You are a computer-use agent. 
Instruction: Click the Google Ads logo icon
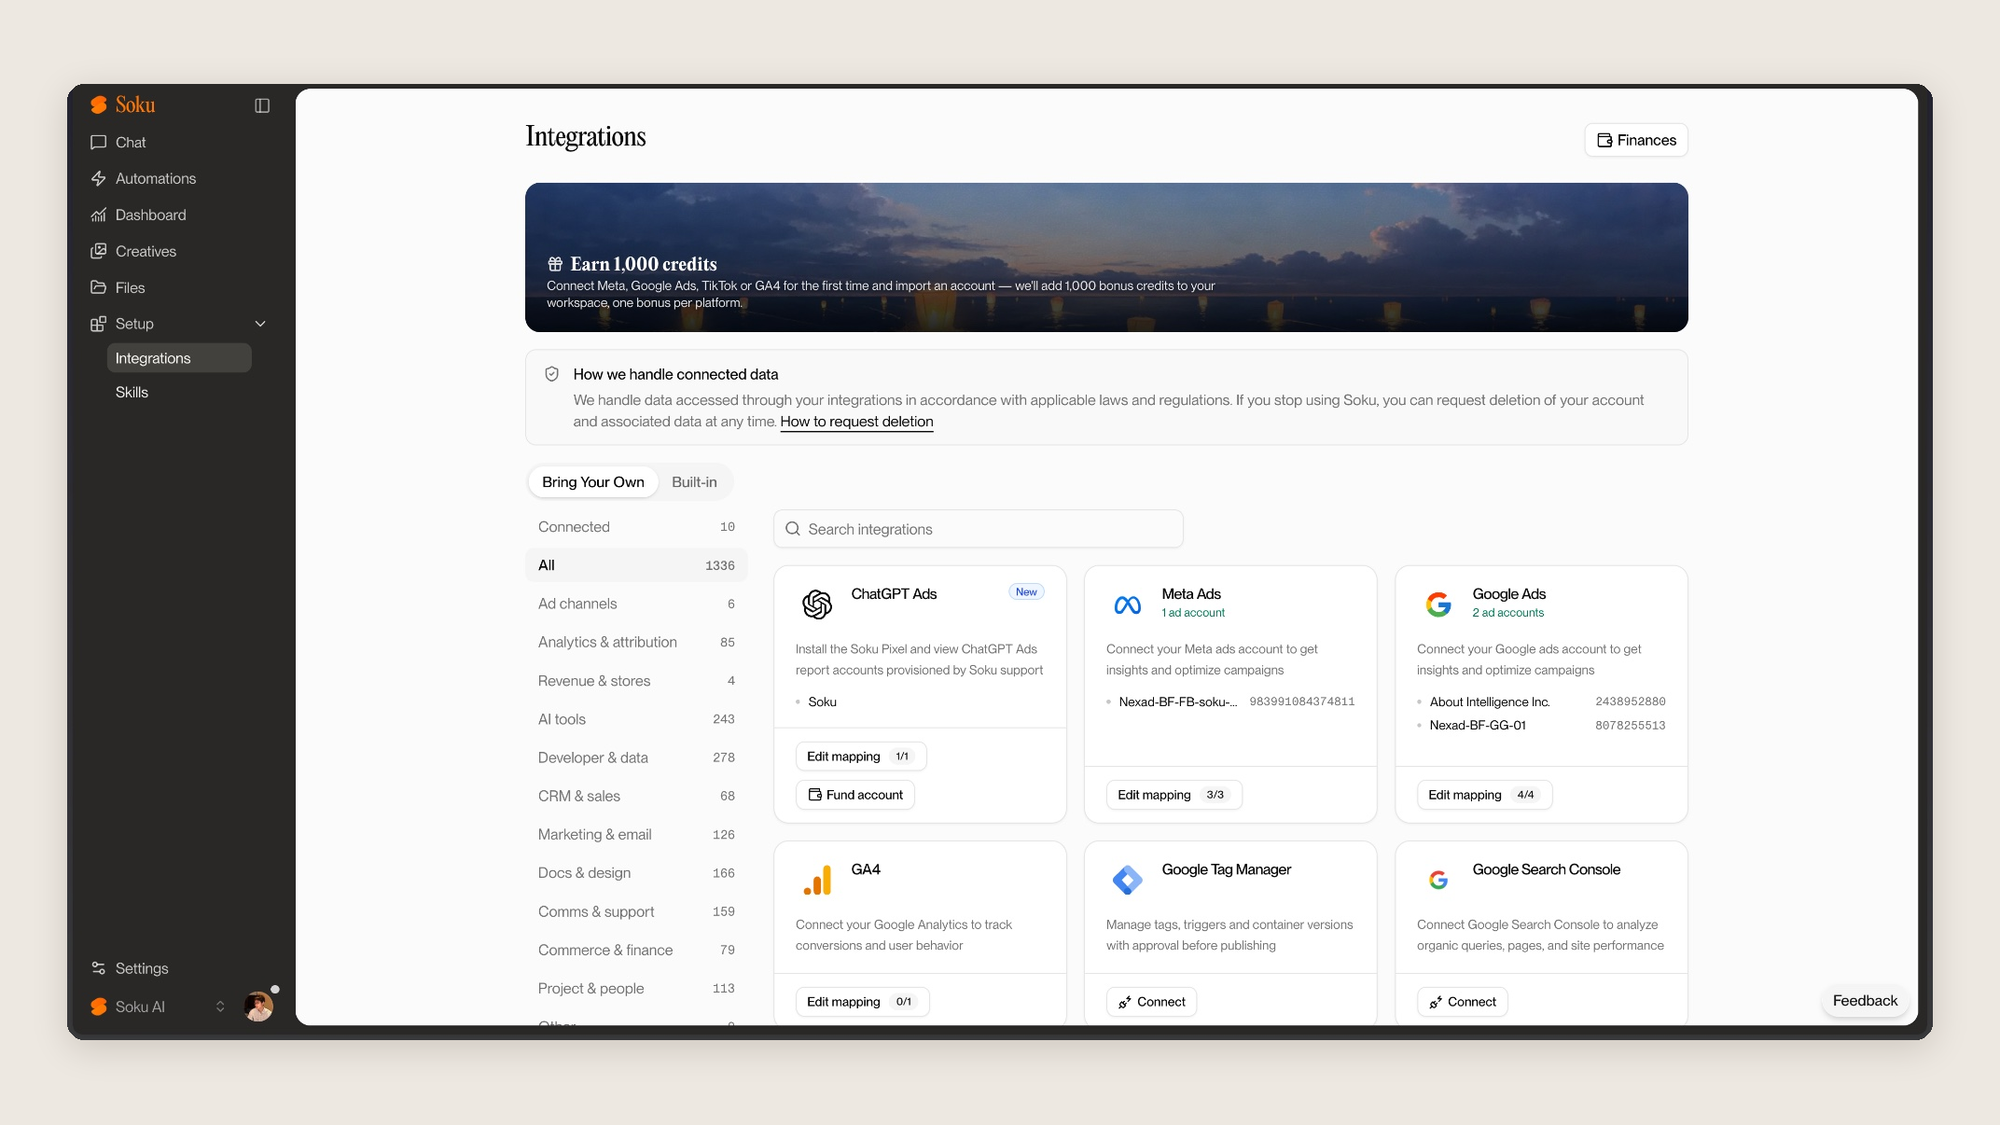pyautogui.click(x=1438, y=604)
